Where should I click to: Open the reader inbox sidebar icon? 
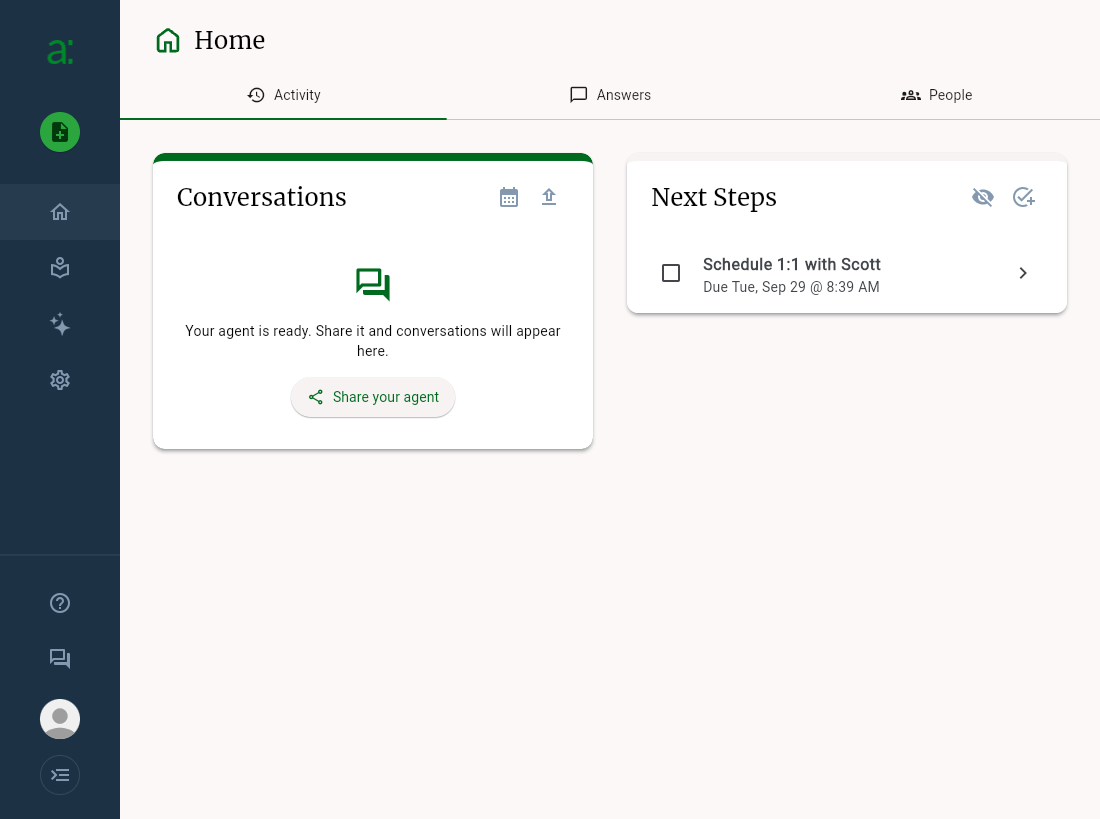point(60,268)
